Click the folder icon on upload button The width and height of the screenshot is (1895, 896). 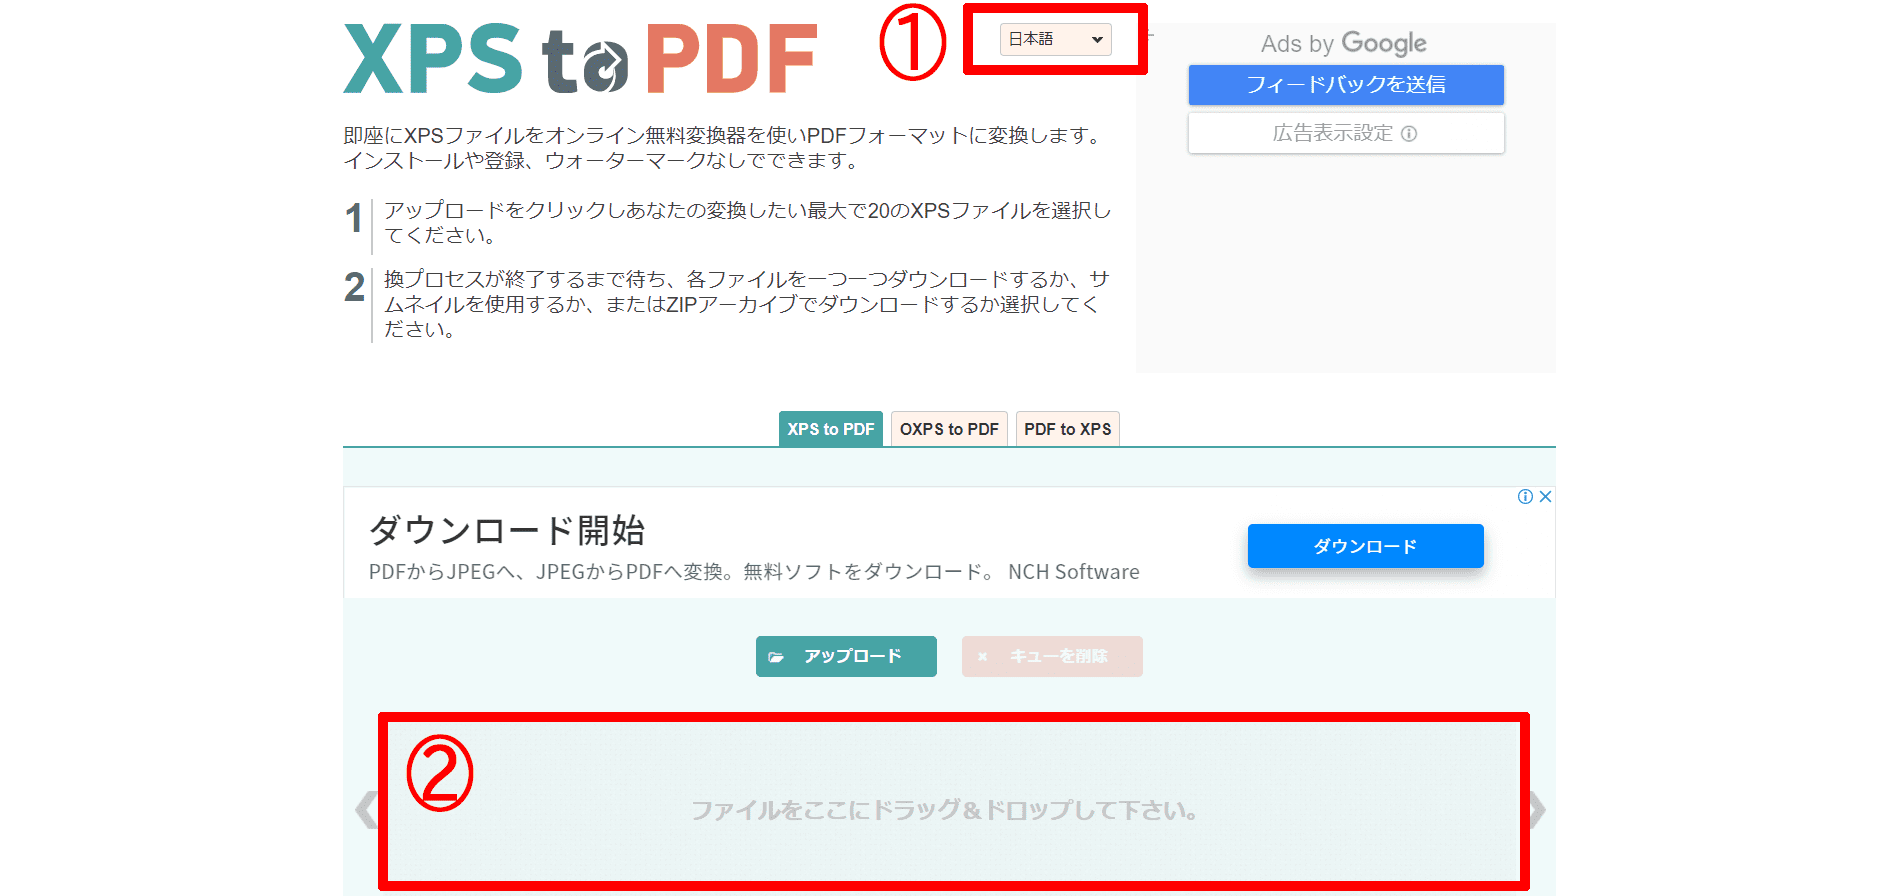[776, 657]
